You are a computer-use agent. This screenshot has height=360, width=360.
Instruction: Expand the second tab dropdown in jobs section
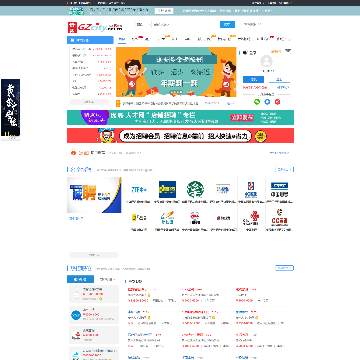[x=107, y=279]
